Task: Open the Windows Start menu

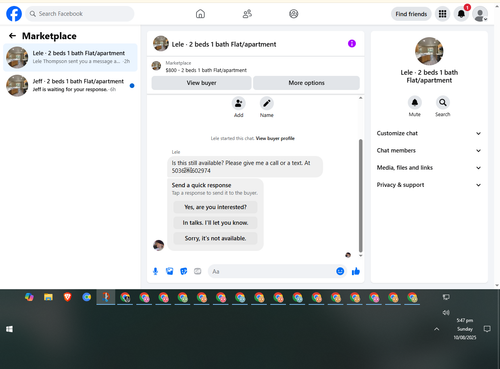Action: [9, 329]
